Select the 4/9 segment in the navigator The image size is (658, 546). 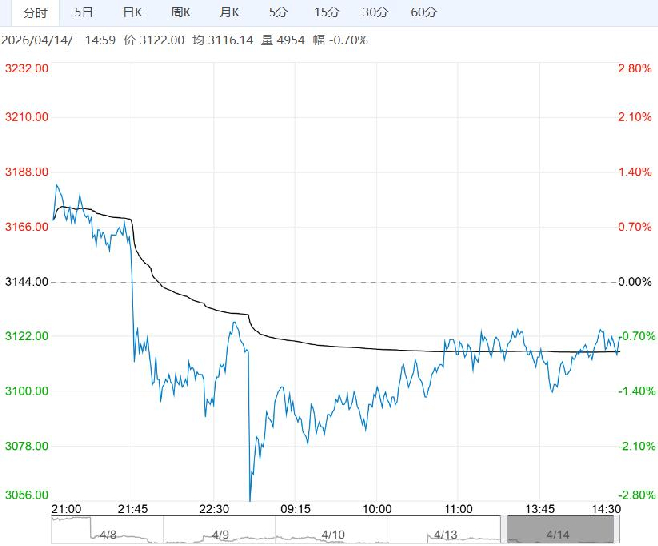tap(222, 535)
